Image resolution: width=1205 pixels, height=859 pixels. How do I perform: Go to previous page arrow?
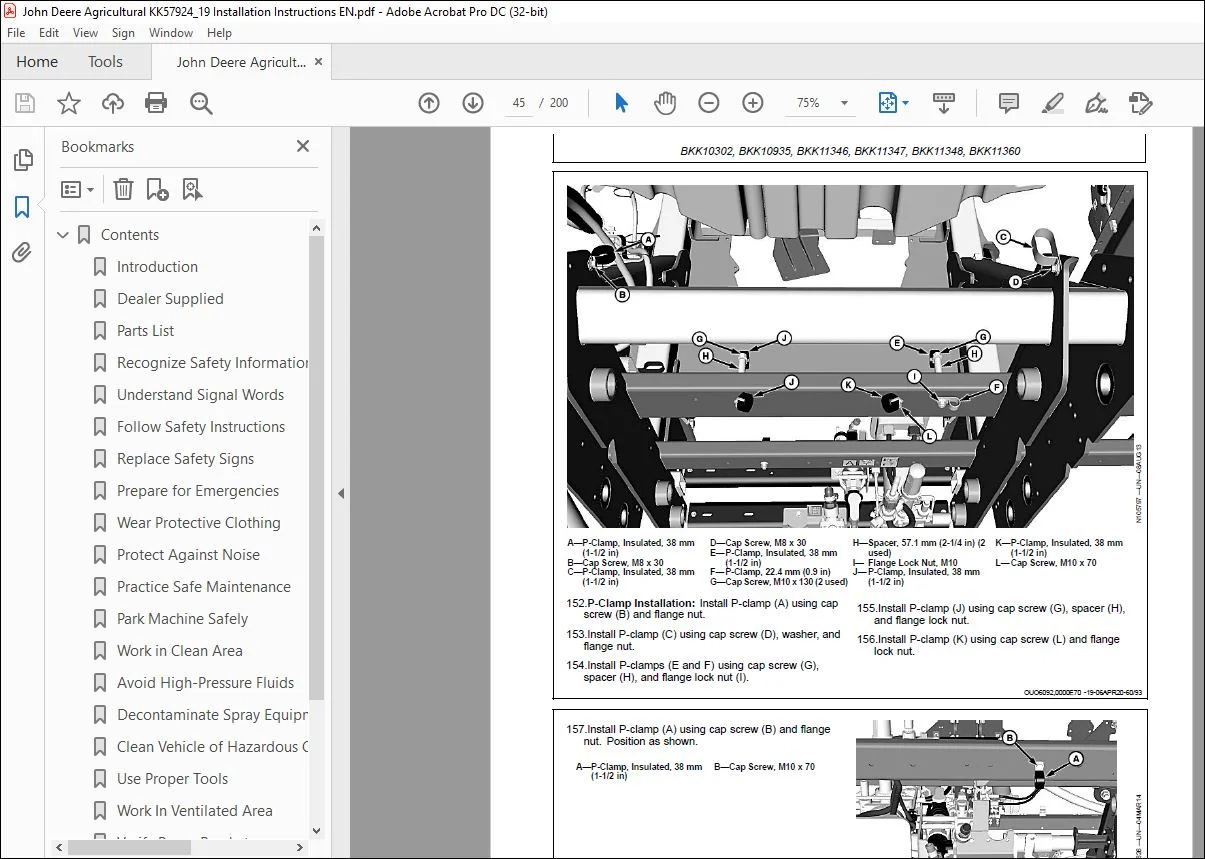click(x=429, y=103)
